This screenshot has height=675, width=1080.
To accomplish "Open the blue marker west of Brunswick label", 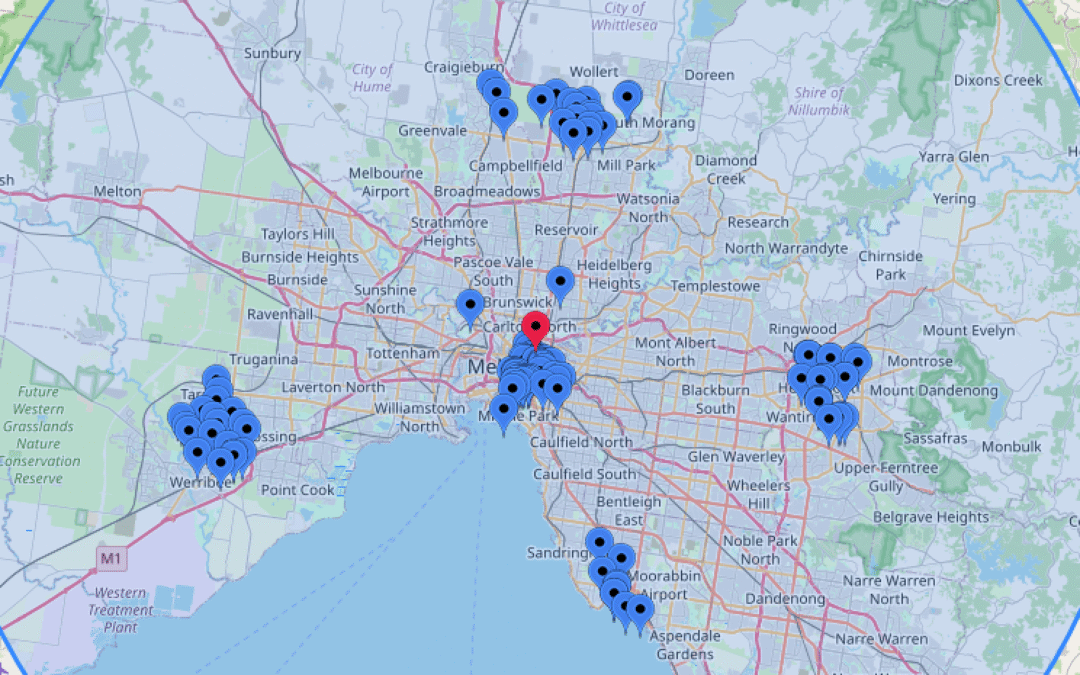I will (470, 309).
